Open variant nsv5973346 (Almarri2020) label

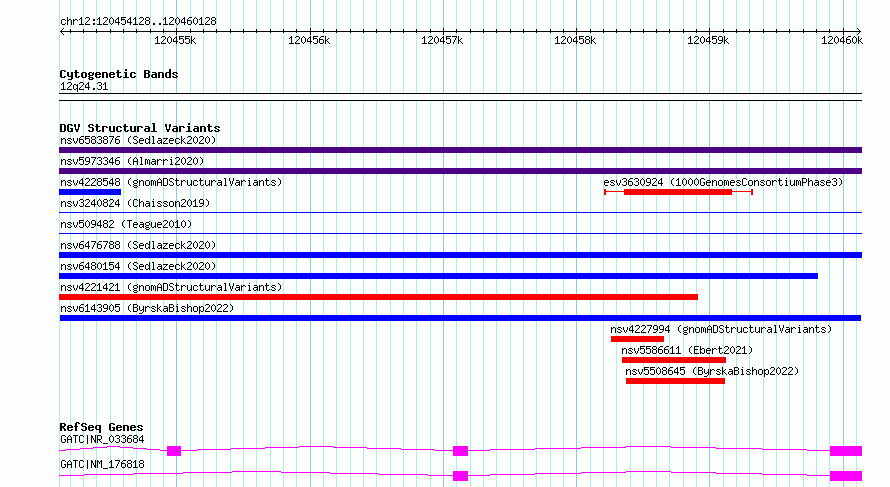tap(132, 161)
